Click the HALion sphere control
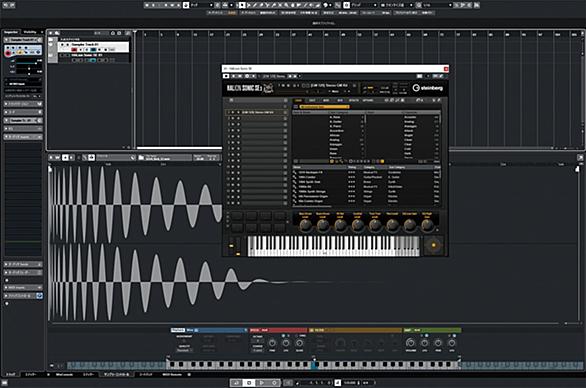 [434, 245]
